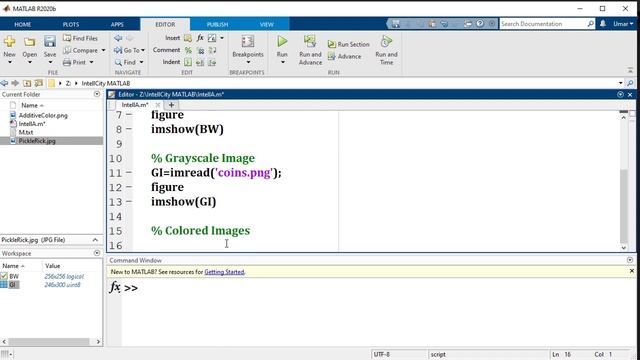Open the insert field dropdown arrow
The height and width of the screenshot is (360, 640).
click(x=222, y=38)
